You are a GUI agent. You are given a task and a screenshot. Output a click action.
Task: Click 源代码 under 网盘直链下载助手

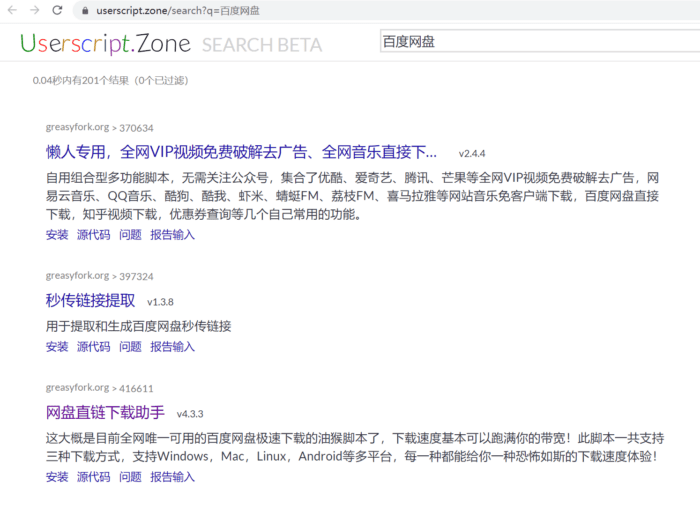pos(93,477)
